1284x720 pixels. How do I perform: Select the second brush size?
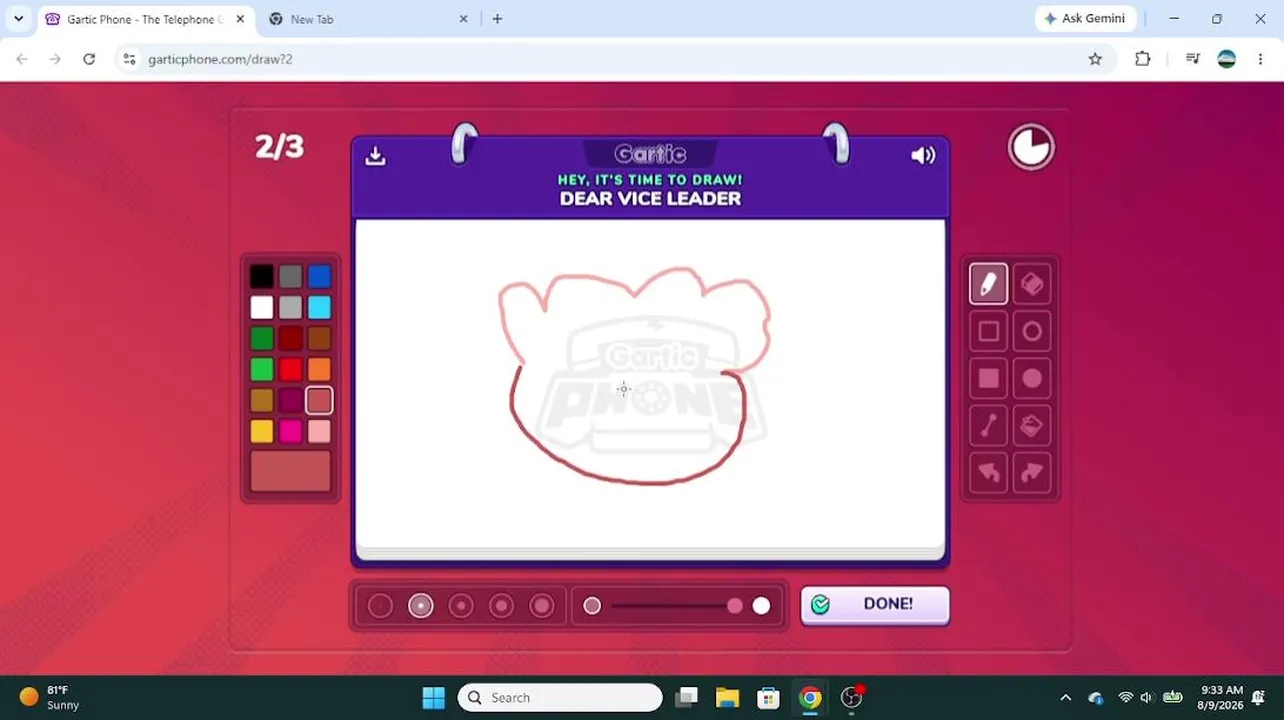click(x=421, y=605)
